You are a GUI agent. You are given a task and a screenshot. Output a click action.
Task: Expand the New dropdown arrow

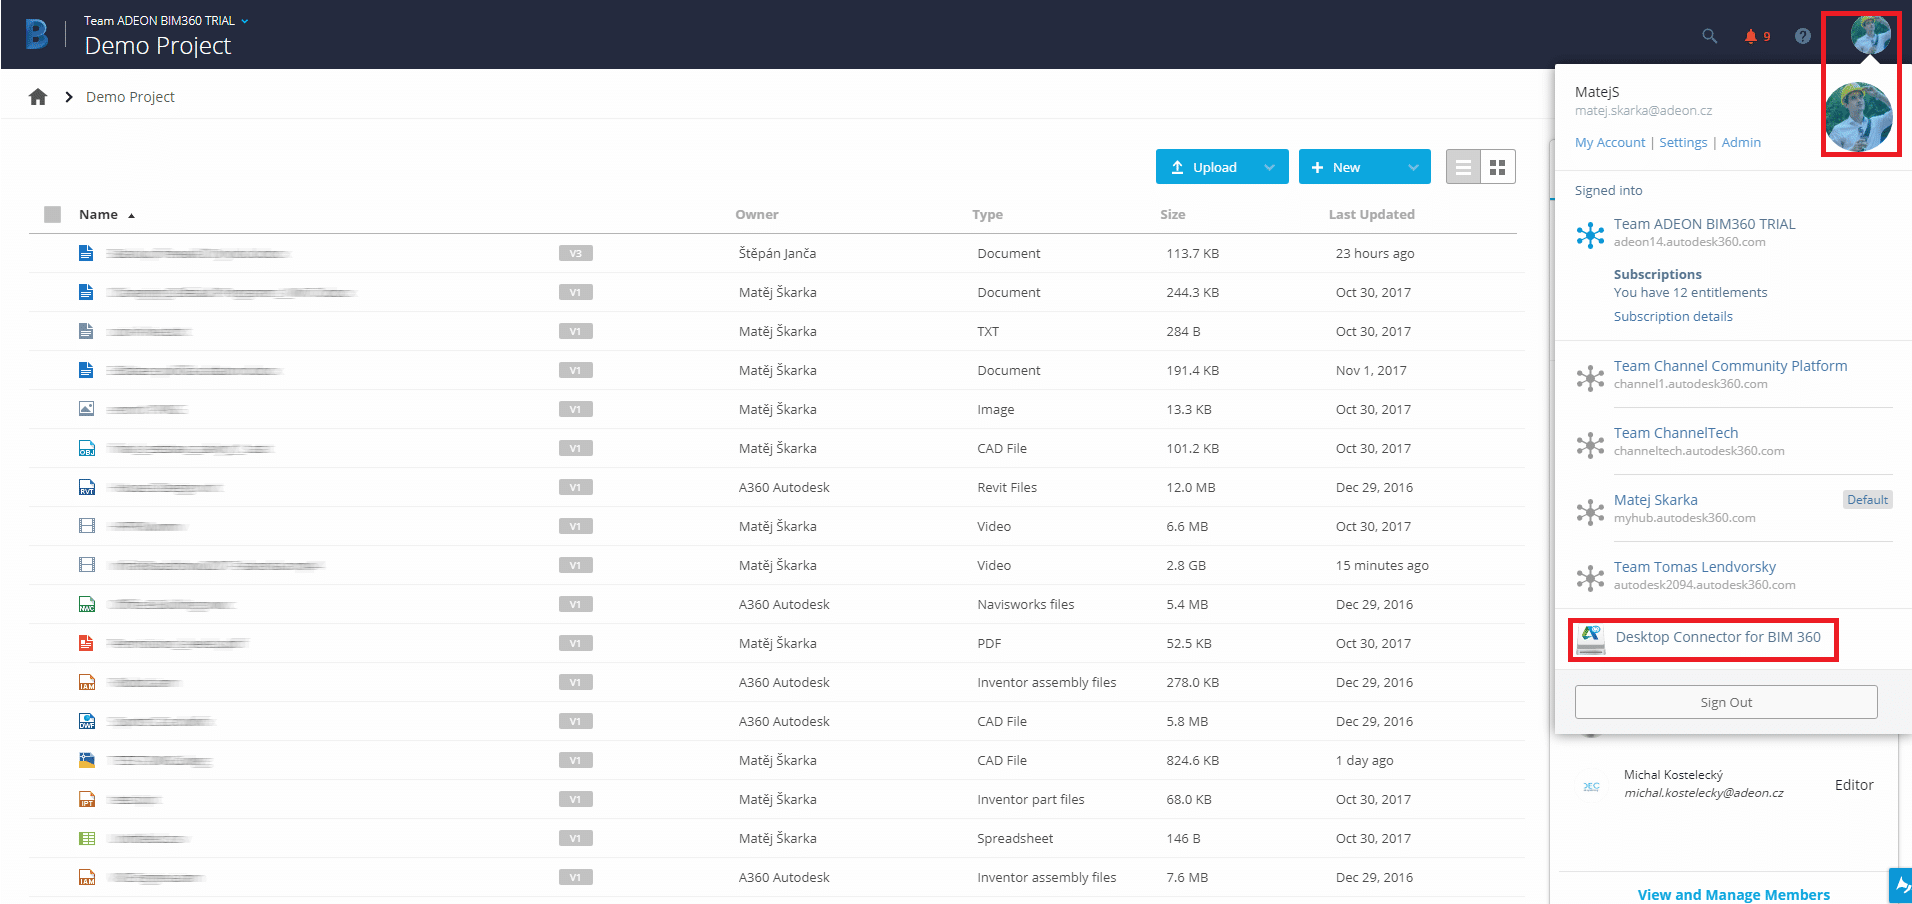coord(1413,167)
